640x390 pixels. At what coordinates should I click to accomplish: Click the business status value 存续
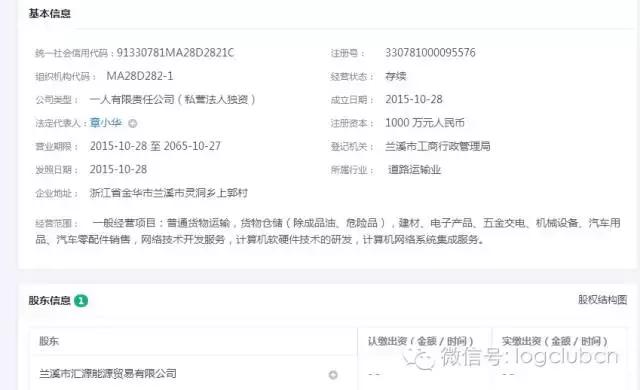pos(396,76)
